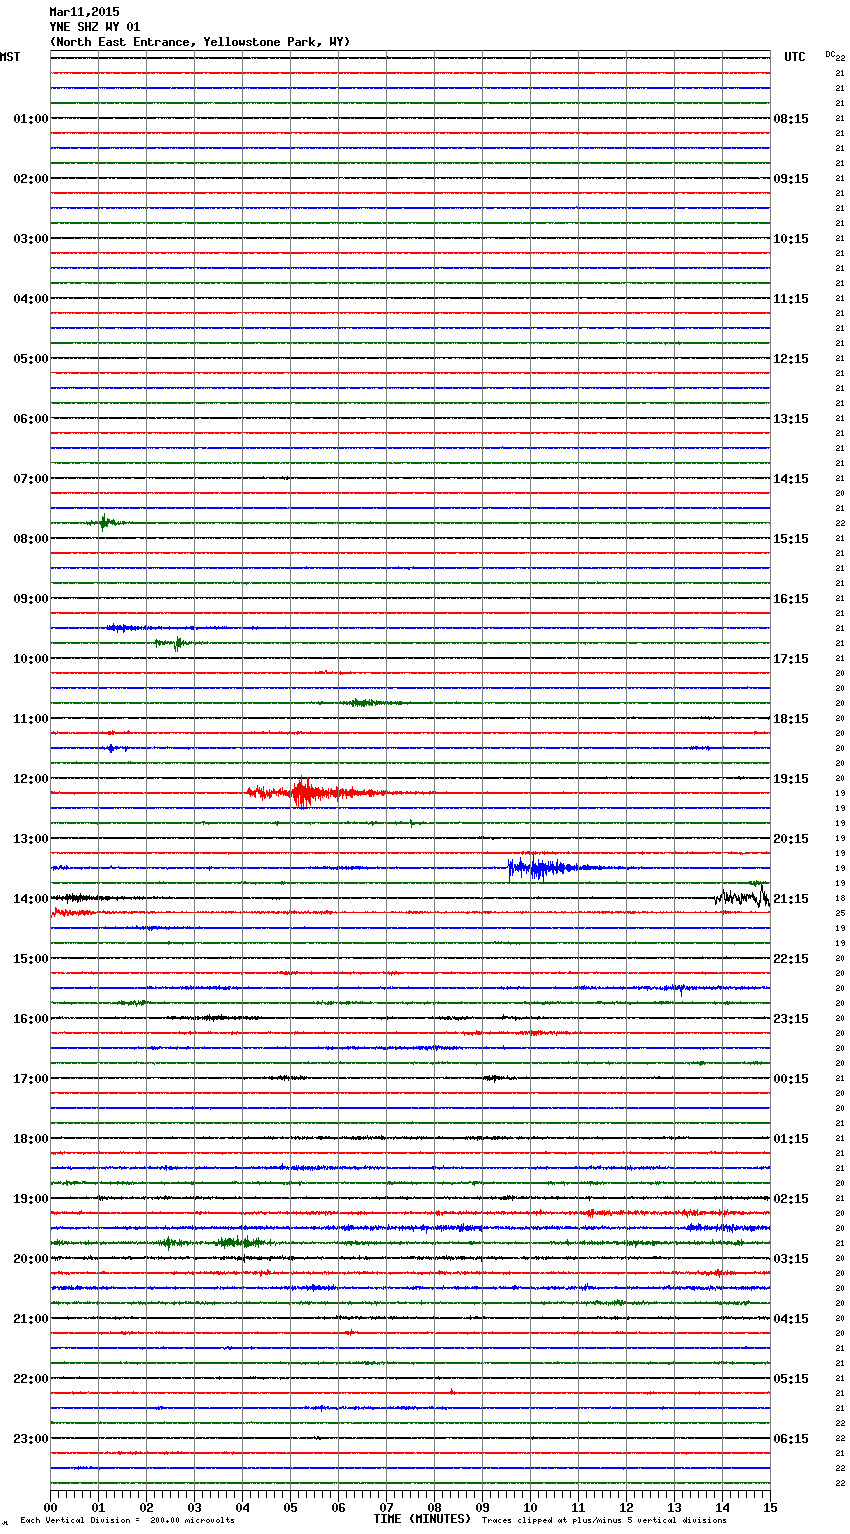Viewport: 850px width, 1534px height.
Task: Select the 10:00 MST time label
Action: [x=30, y=659]
